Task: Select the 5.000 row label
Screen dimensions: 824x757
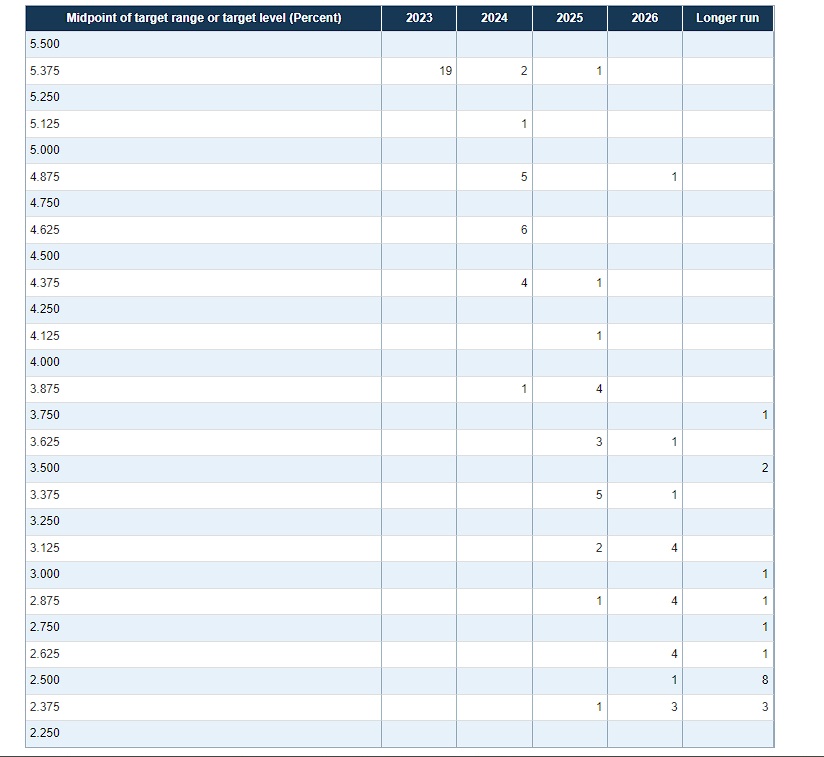Action: click(45, 150)
